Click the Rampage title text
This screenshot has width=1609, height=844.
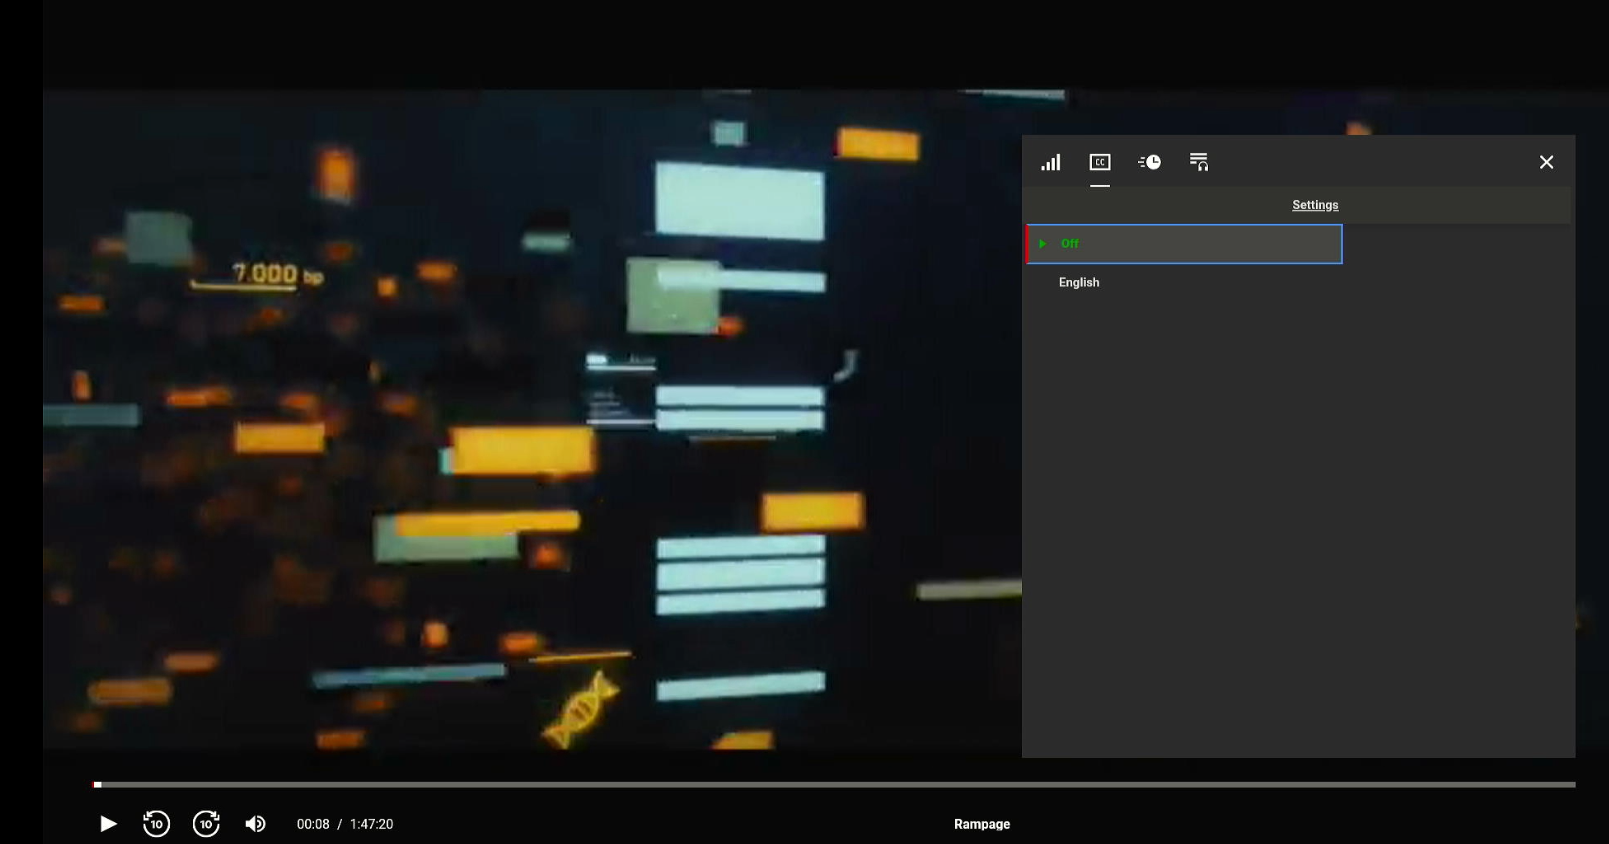pyautogui.click(x=982, y=824)
